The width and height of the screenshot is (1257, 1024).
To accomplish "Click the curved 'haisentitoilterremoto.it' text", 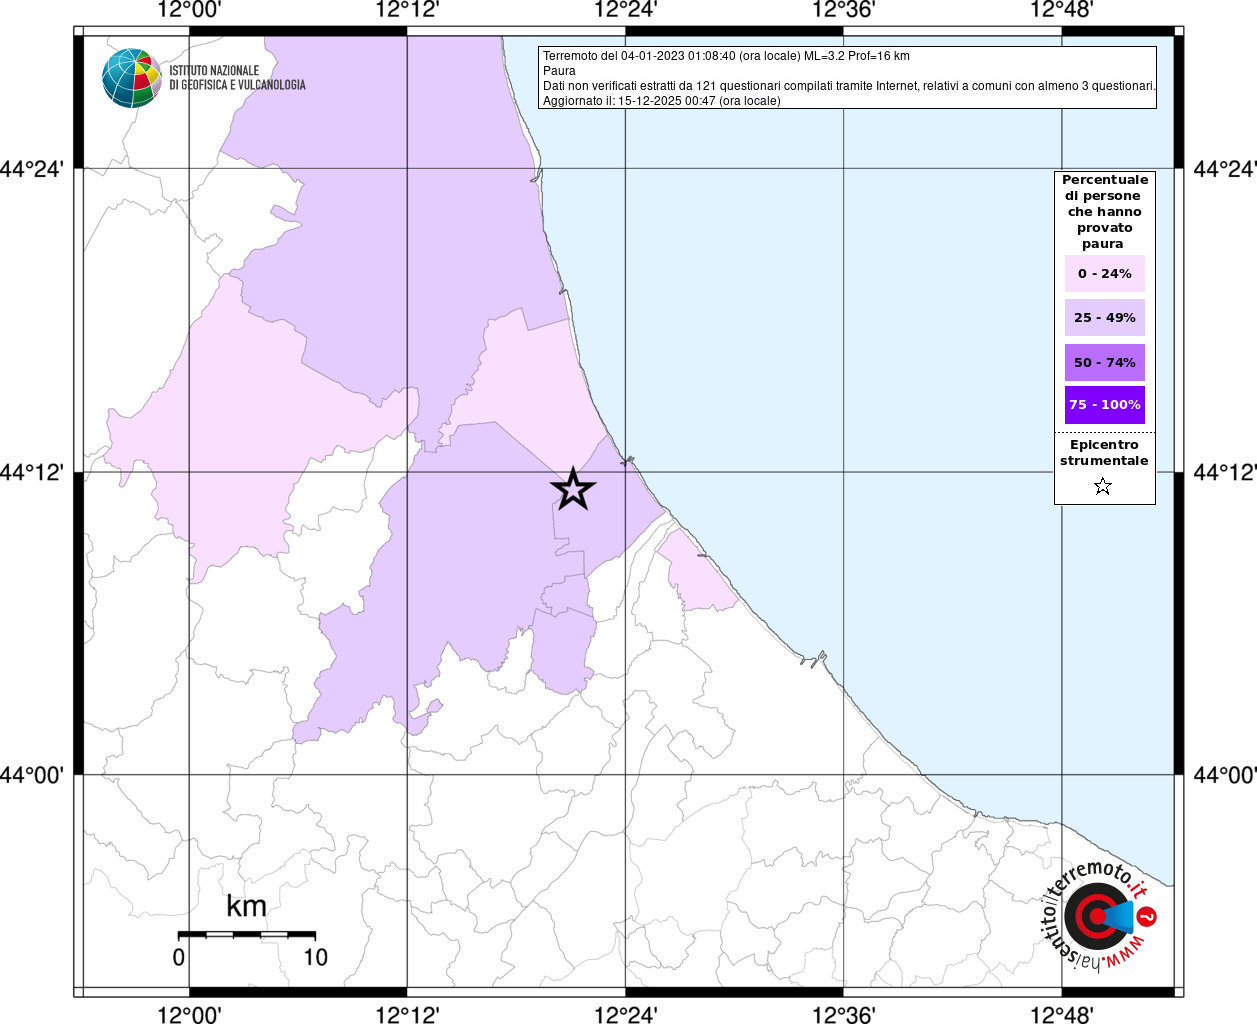I will pos(1097,915).
